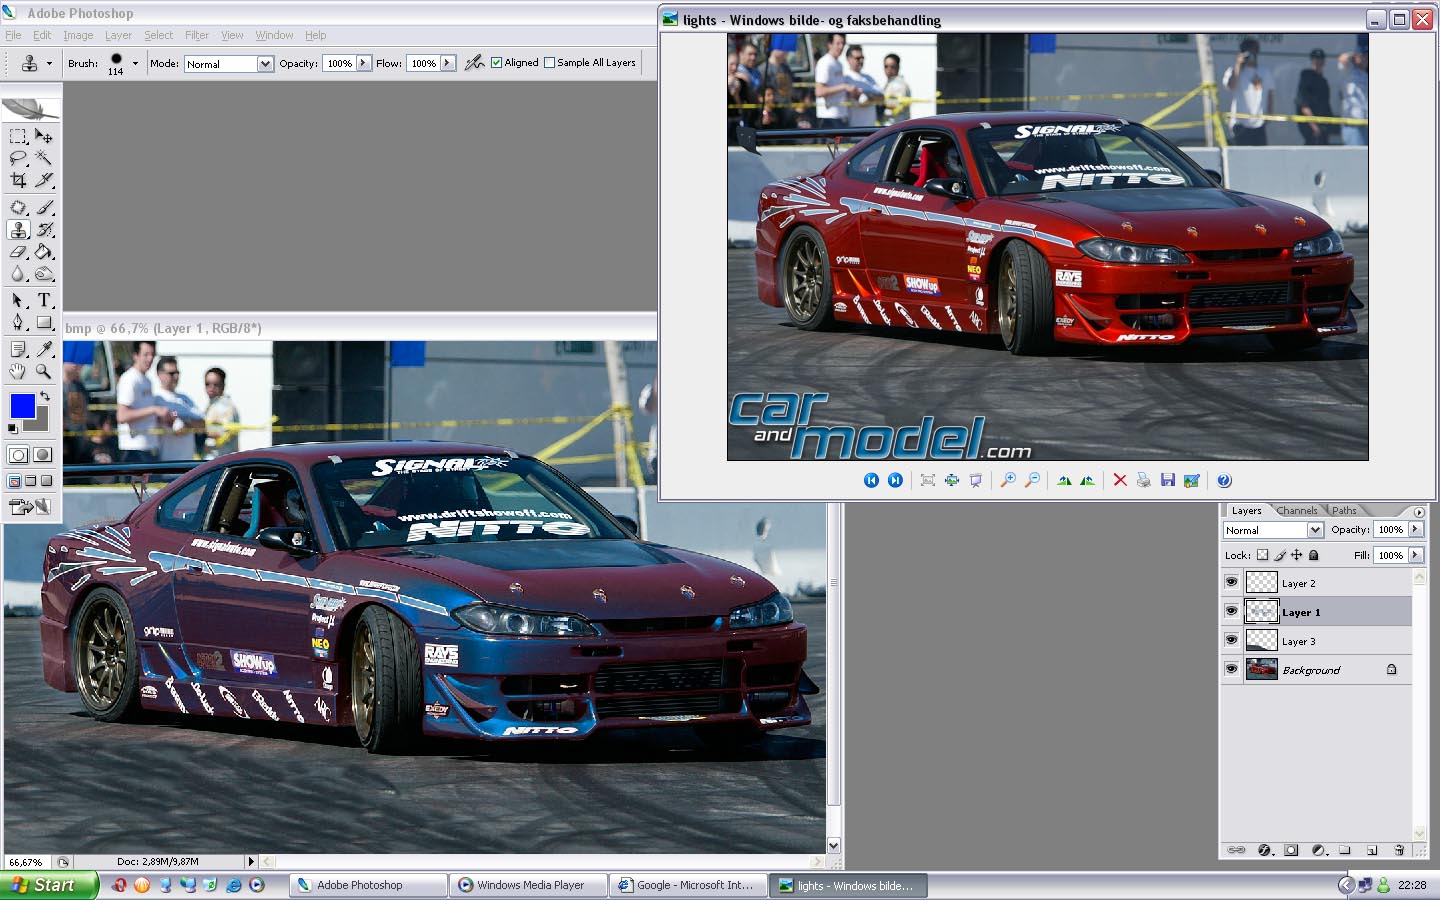Viewport: 1440px width, 900px height.
Task: Open the Flow slider arrow
Action: tap(447, 63)
